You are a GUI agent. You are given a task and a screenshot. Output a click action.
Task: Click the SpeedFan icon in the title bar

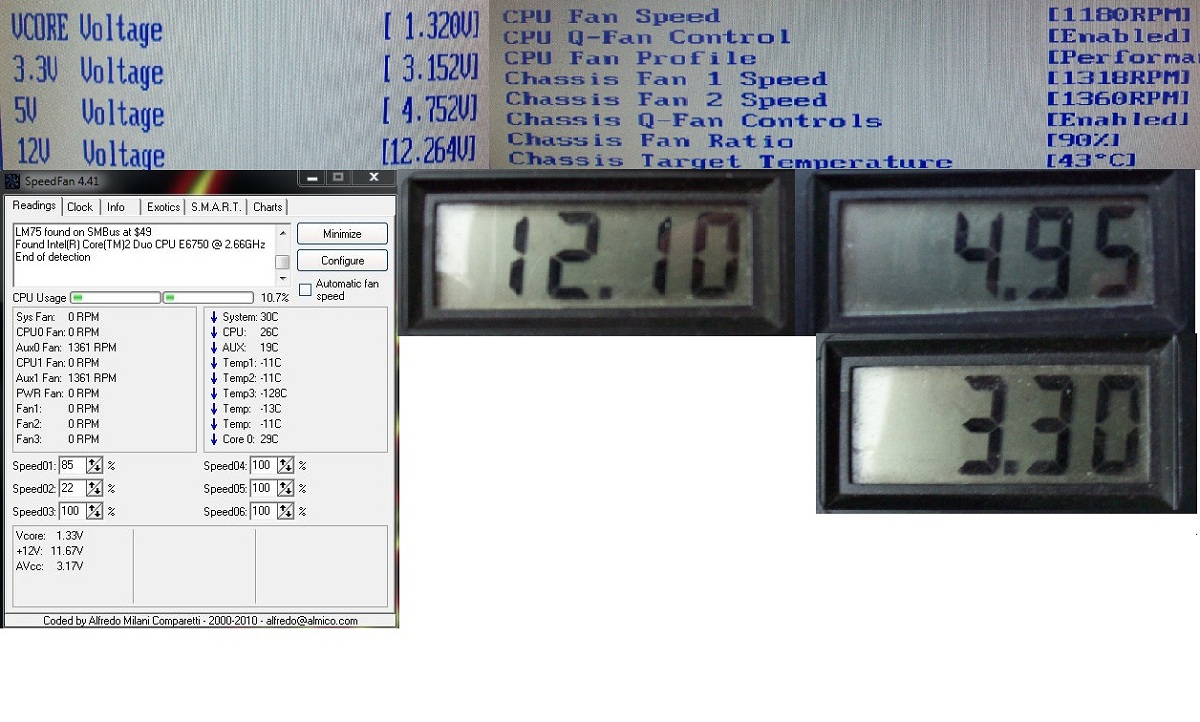12,180
